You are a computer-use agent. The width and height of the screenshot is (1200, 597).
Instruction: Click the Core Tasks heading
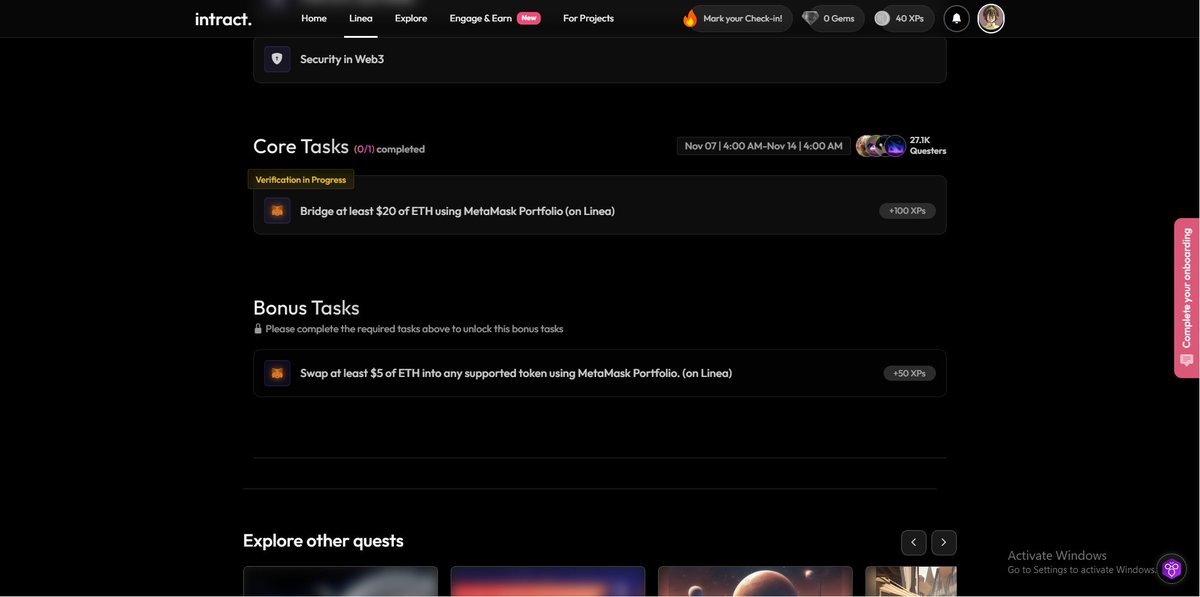click(x=301, y=146)
